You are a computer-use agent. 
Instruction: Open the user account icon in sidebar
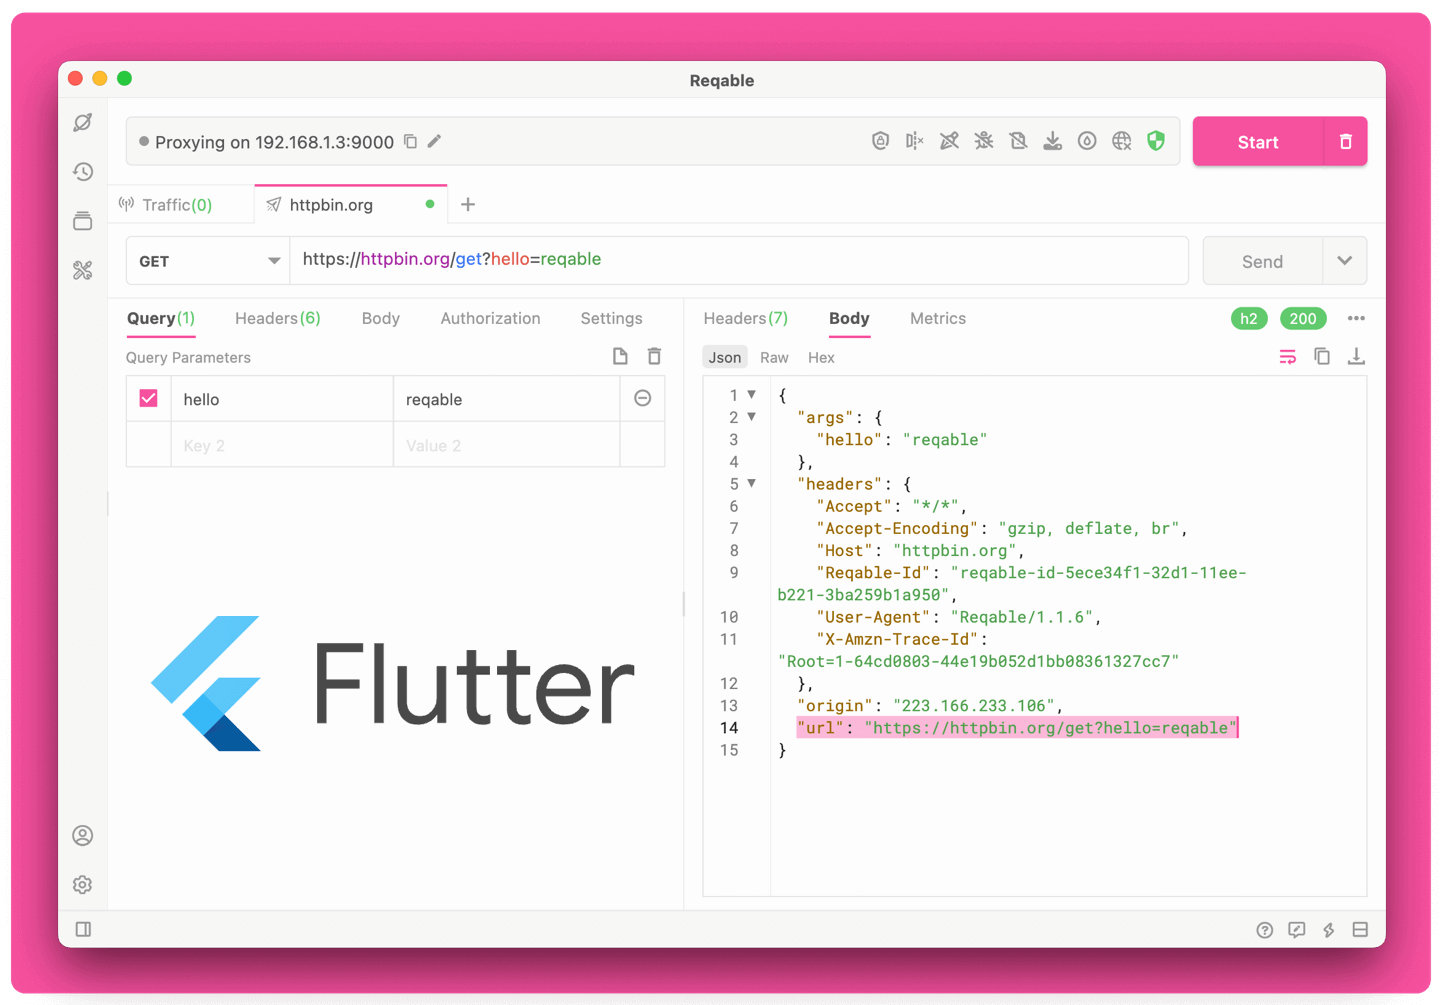[x=83, y=836]
